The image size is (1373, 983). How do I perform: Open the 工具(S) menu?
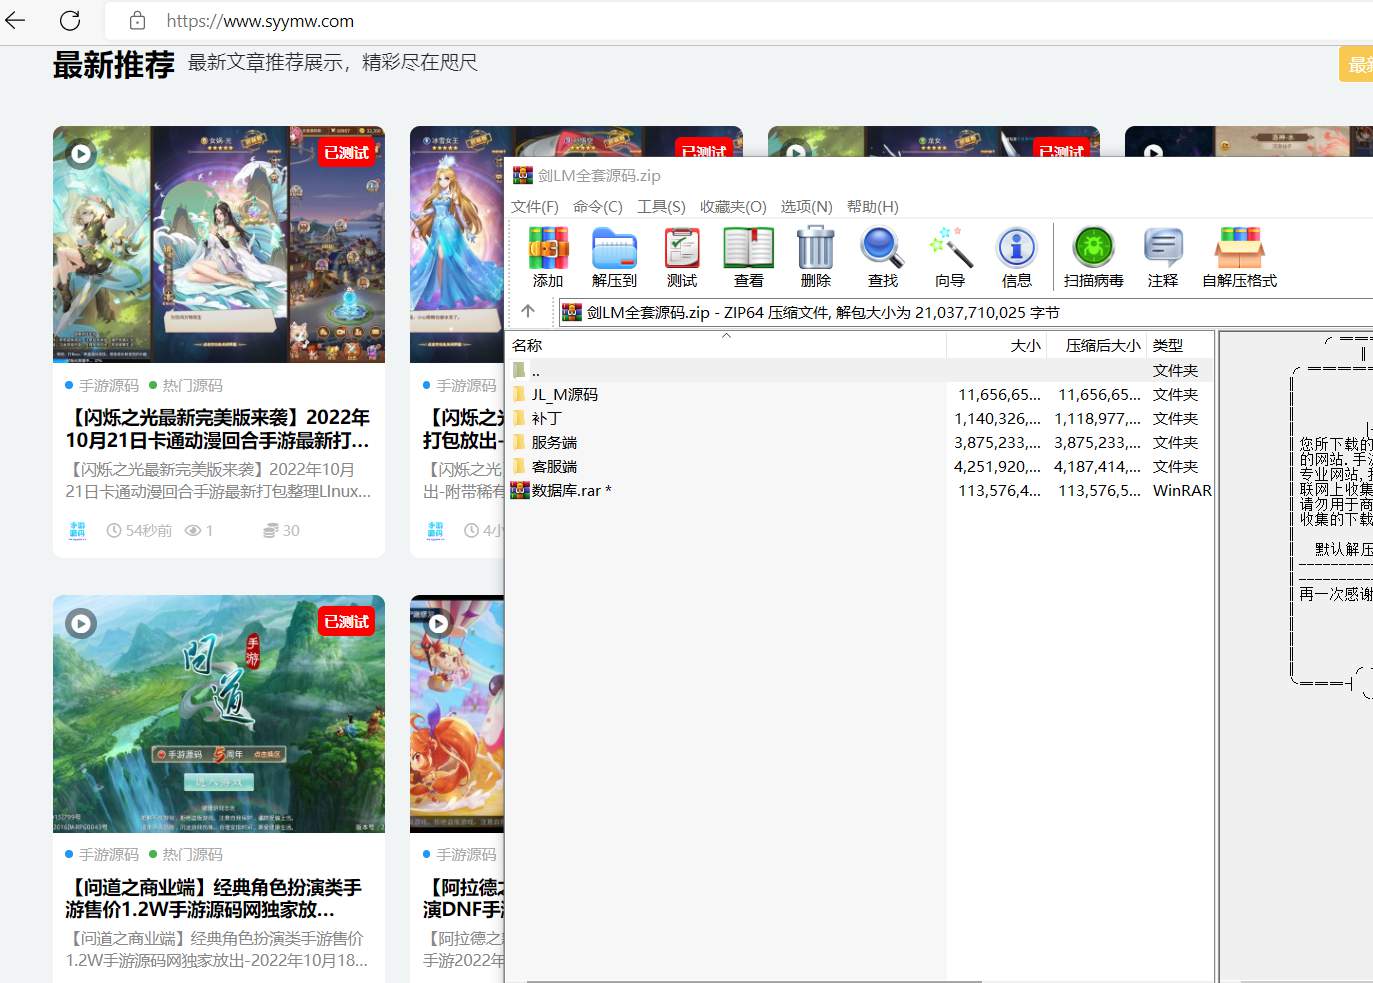661,207
